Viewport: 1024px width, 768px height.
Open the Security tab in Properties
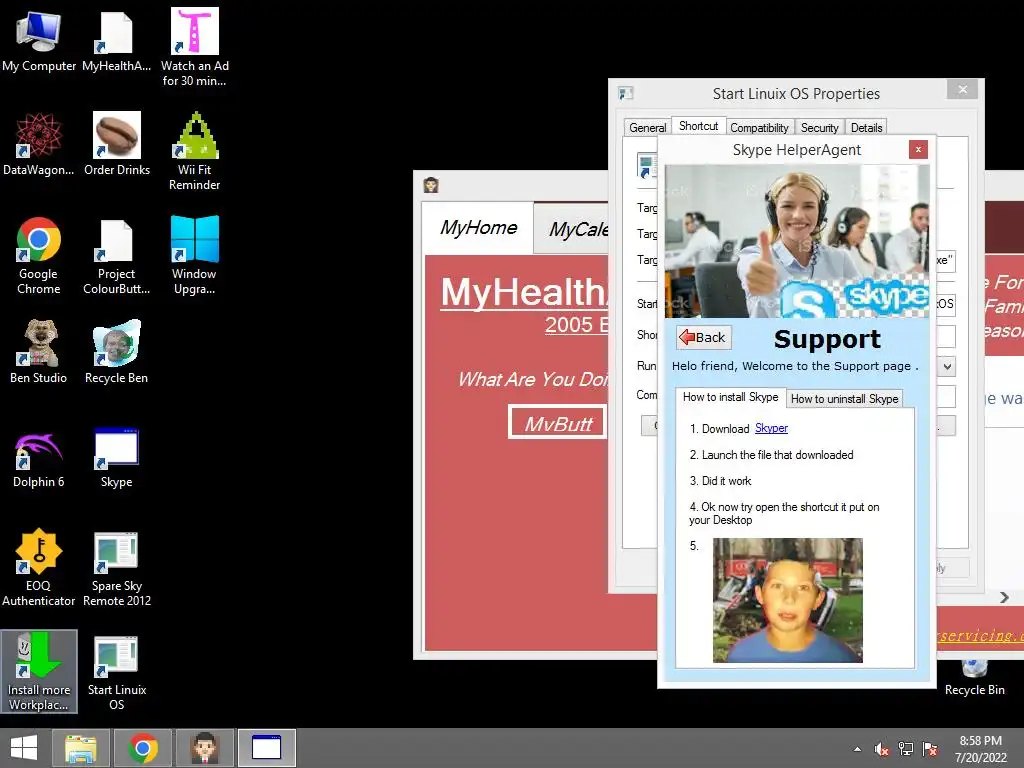[820, 128]
